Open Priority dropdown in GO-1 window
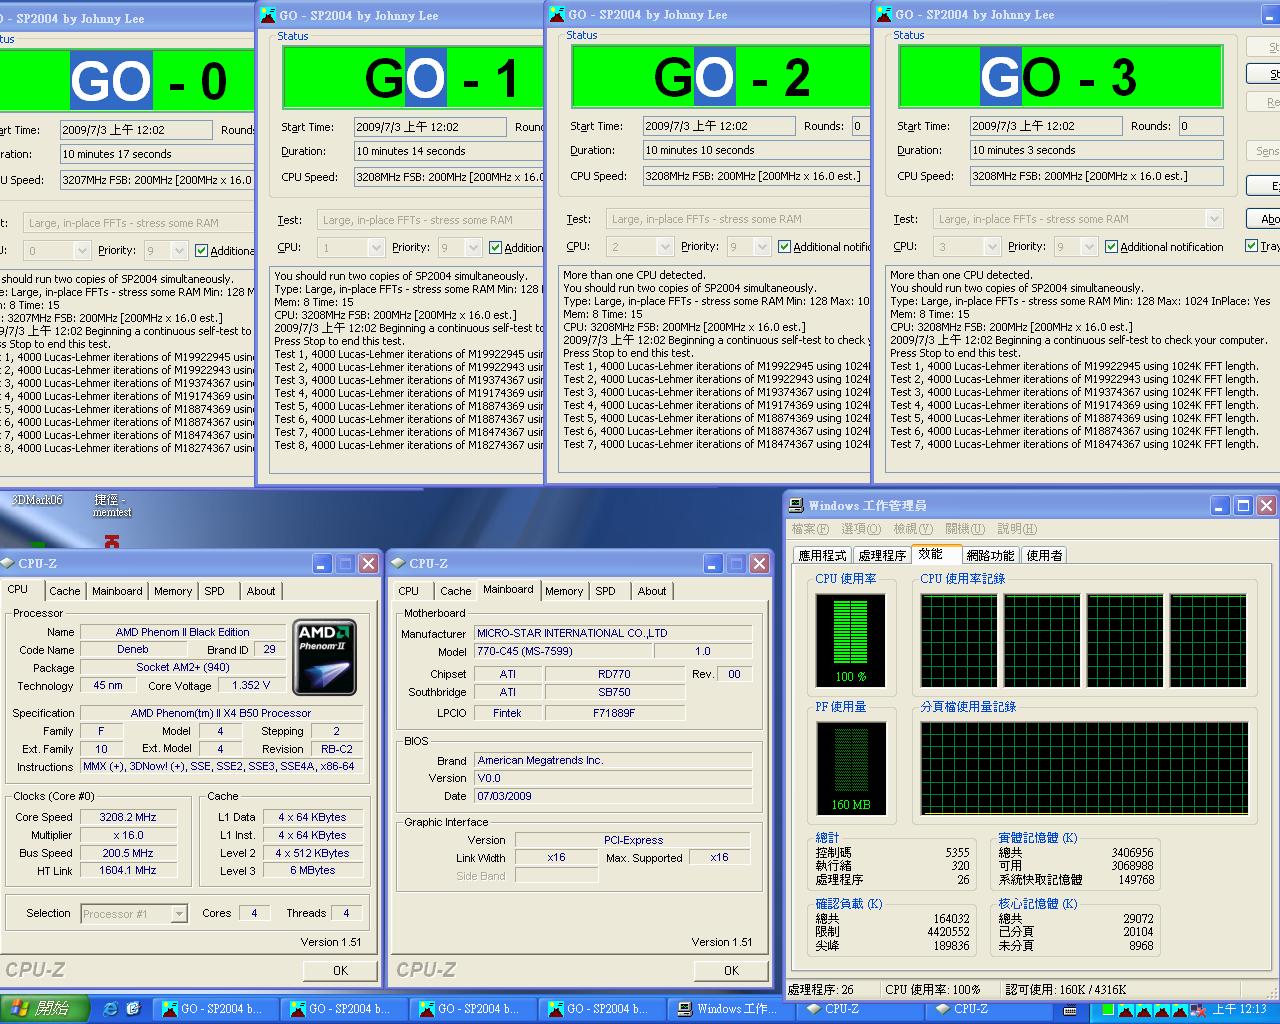The width and height of the screenshot is (1280, 1024). (473, 248)
